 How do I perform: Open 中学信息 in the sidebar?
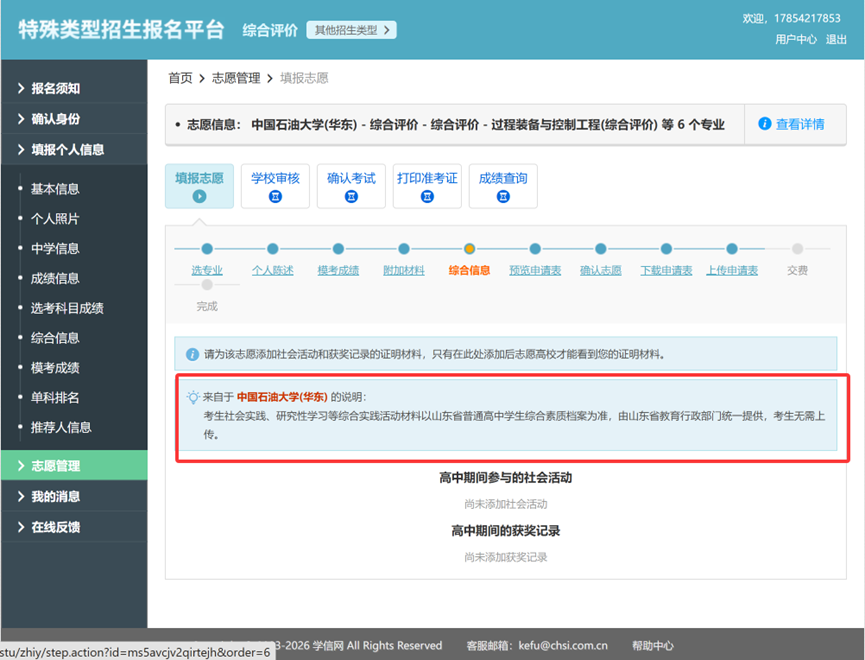click(x=55, y=248)
